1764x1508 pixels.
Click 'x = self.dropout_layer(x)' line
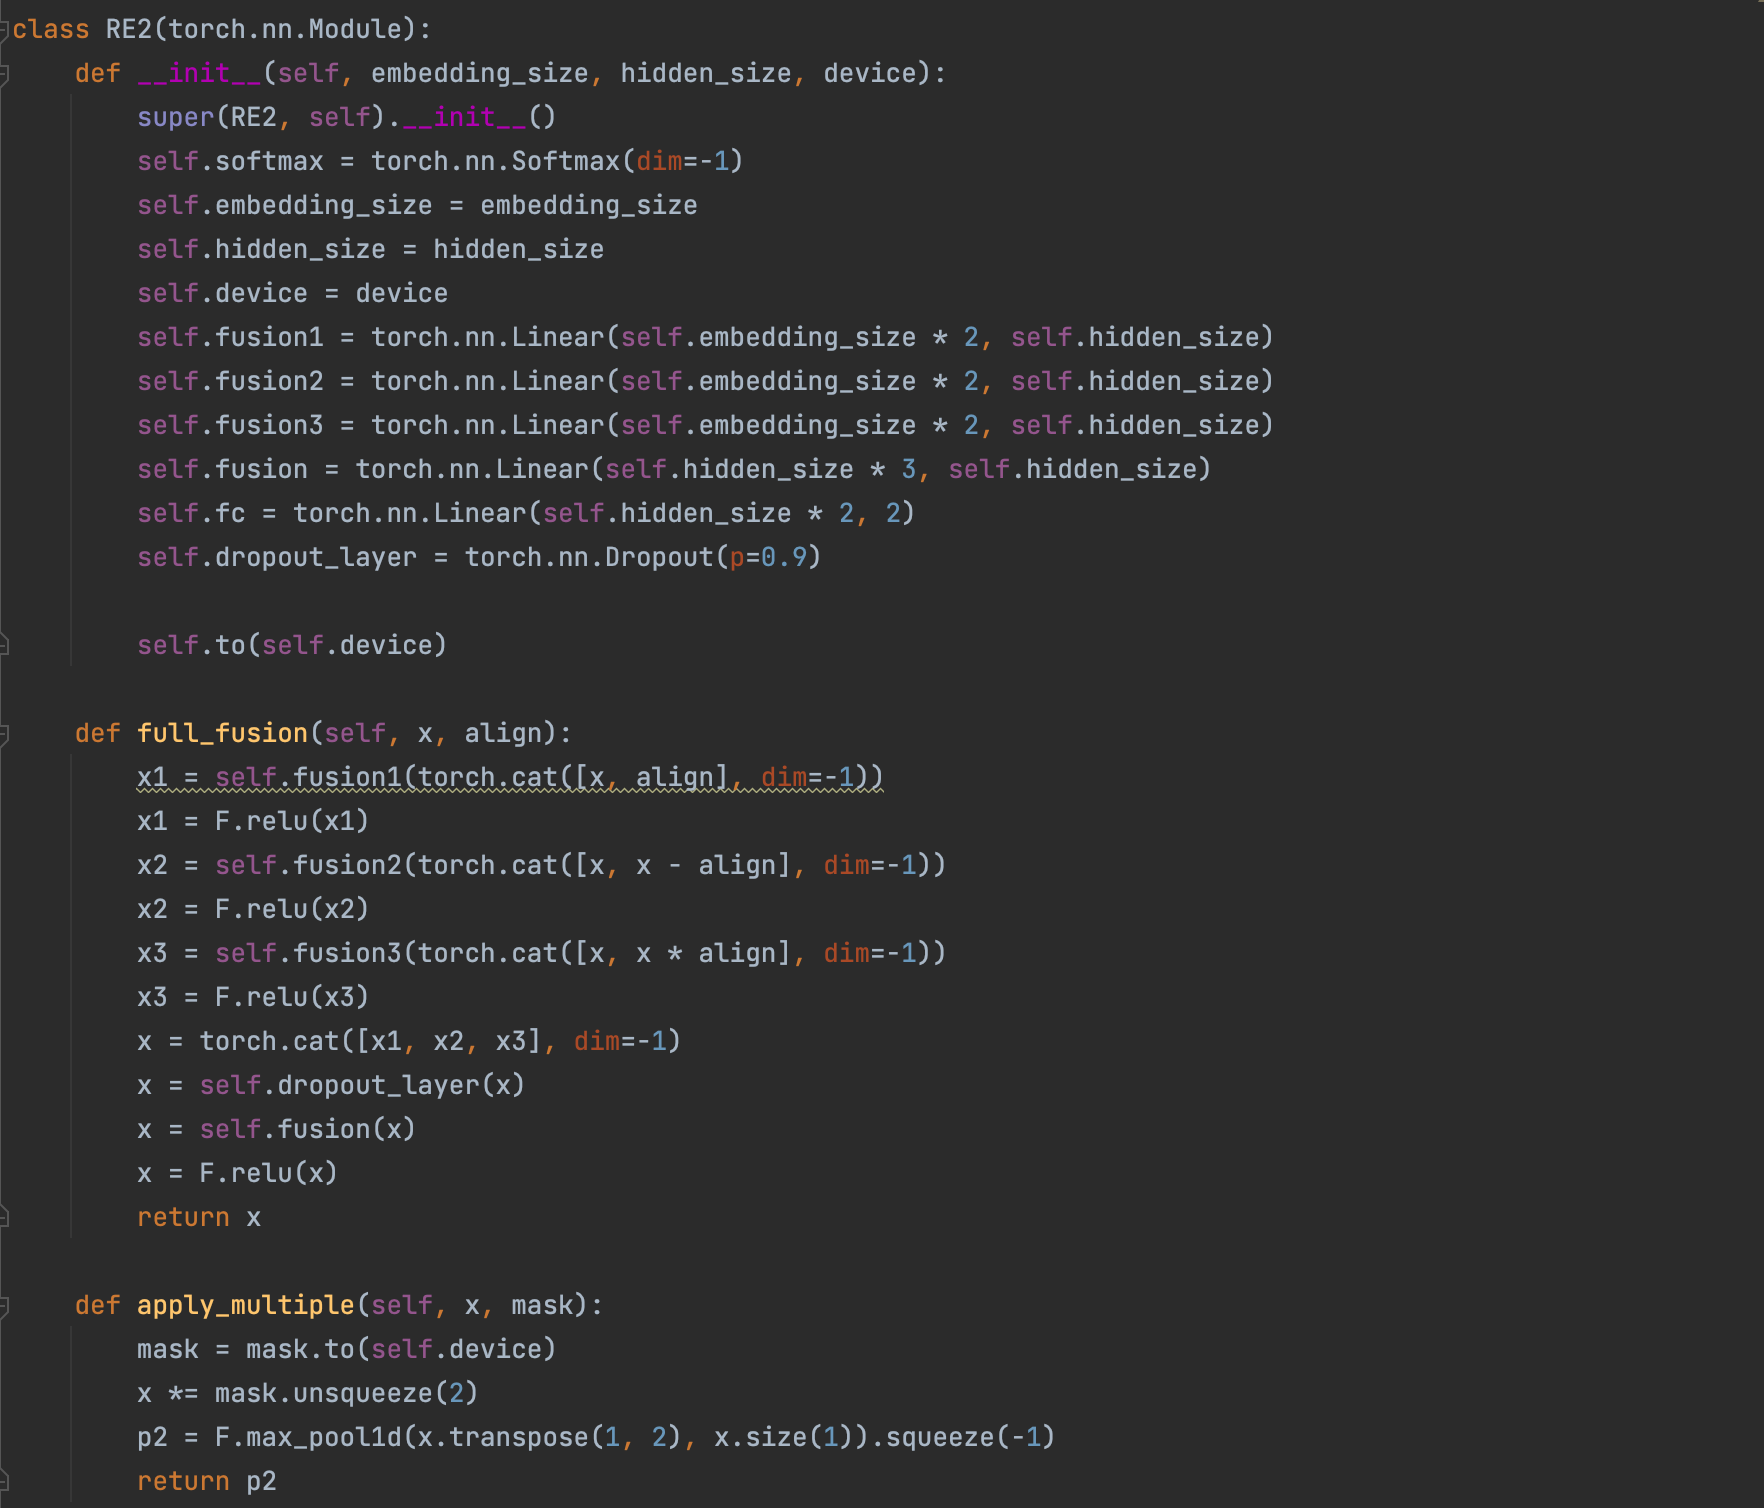pyautogui.click(x=331, y=1085)
